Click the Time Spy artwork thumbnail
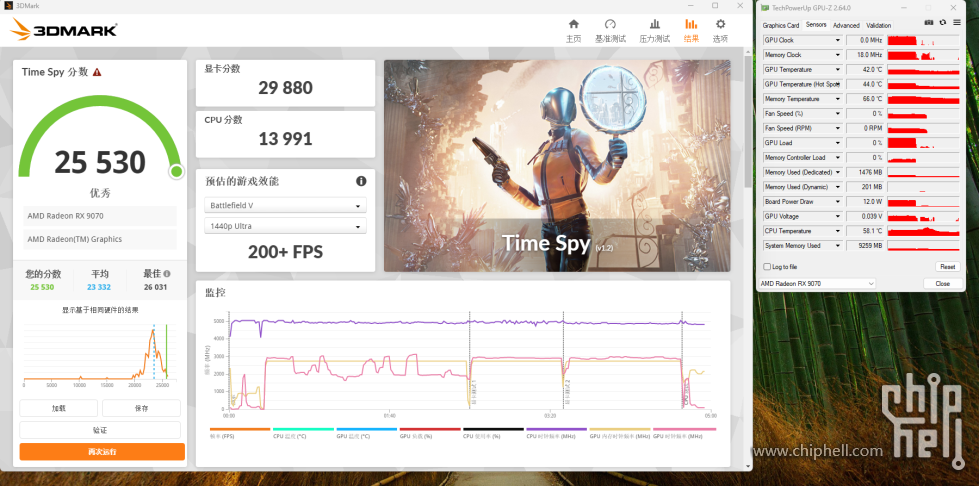Screen dimensions: 979x486 click(557, 166)
